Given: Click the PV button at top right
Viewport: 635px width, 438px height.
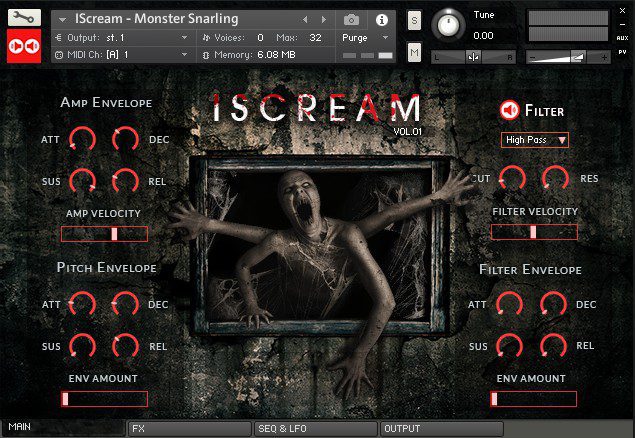Looking at the screenshot, I should point(622,52).
